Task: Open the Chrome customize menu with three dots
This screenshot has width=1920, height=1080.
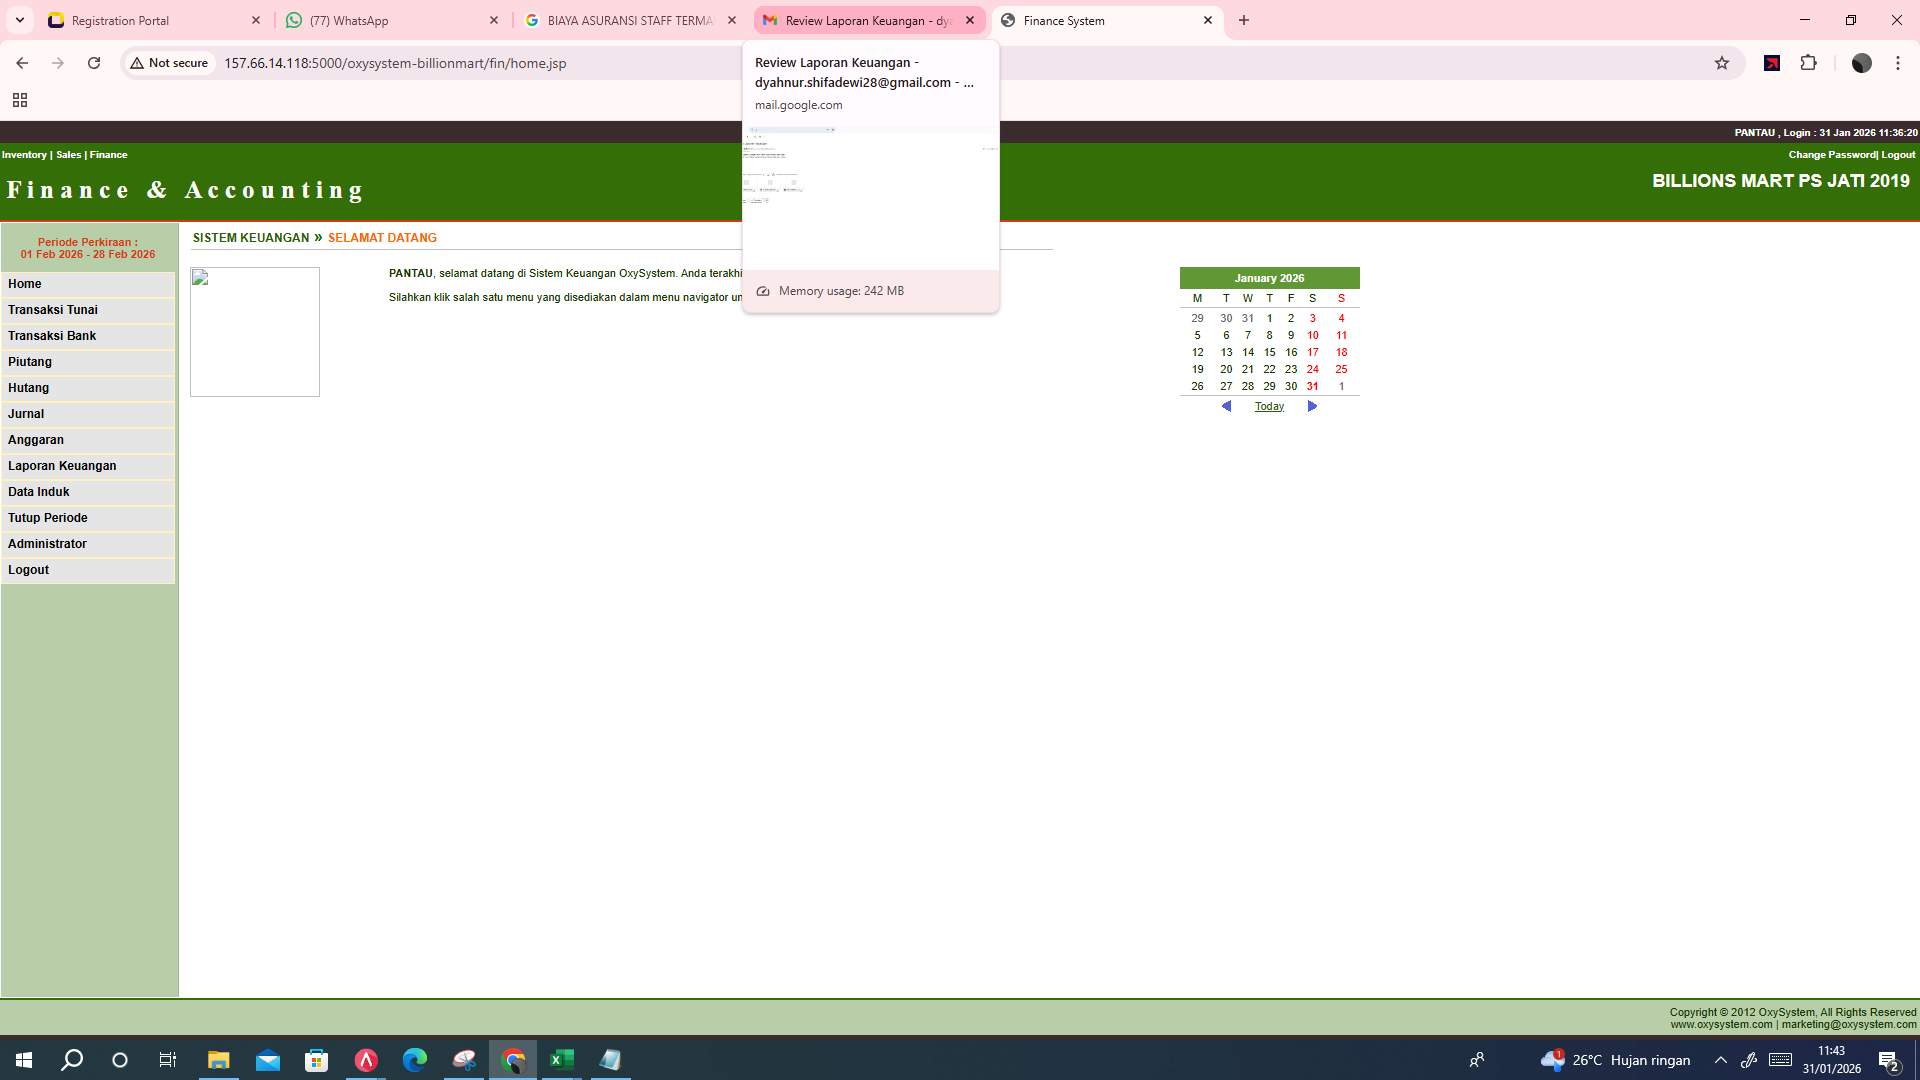Action: (x=1898, y=62)
